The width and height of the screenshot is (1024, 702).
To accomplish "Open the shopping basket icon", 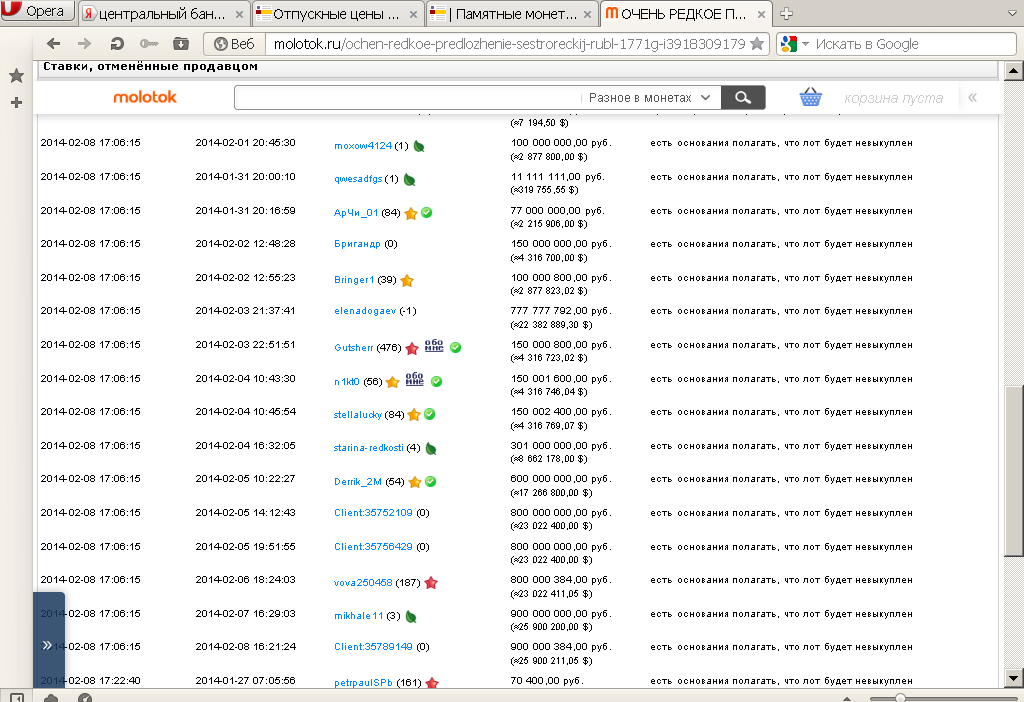I will coord(810,97).
